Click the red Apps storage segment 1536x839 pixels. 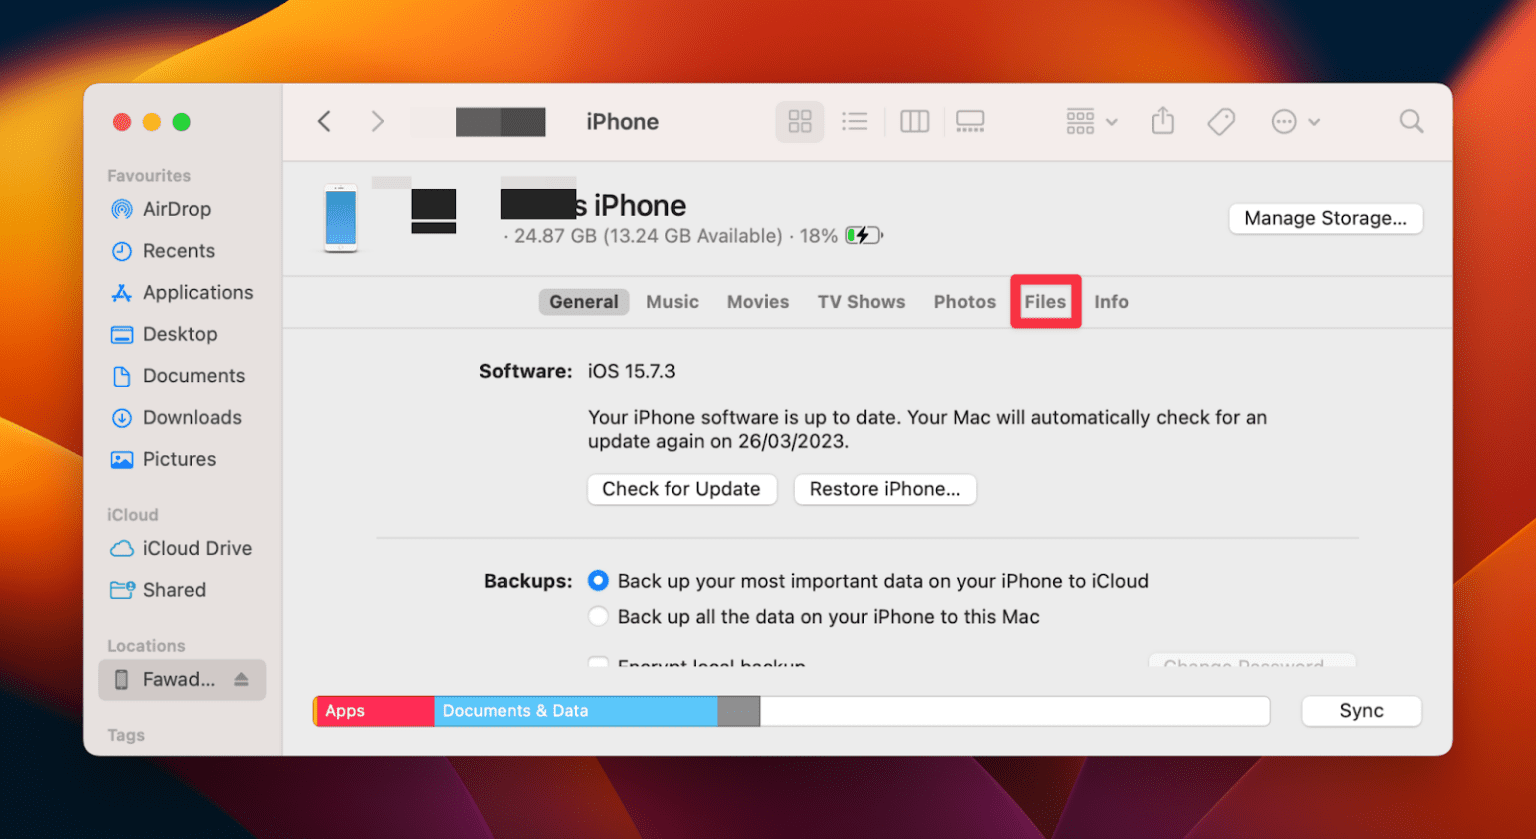tap(375, 711)
